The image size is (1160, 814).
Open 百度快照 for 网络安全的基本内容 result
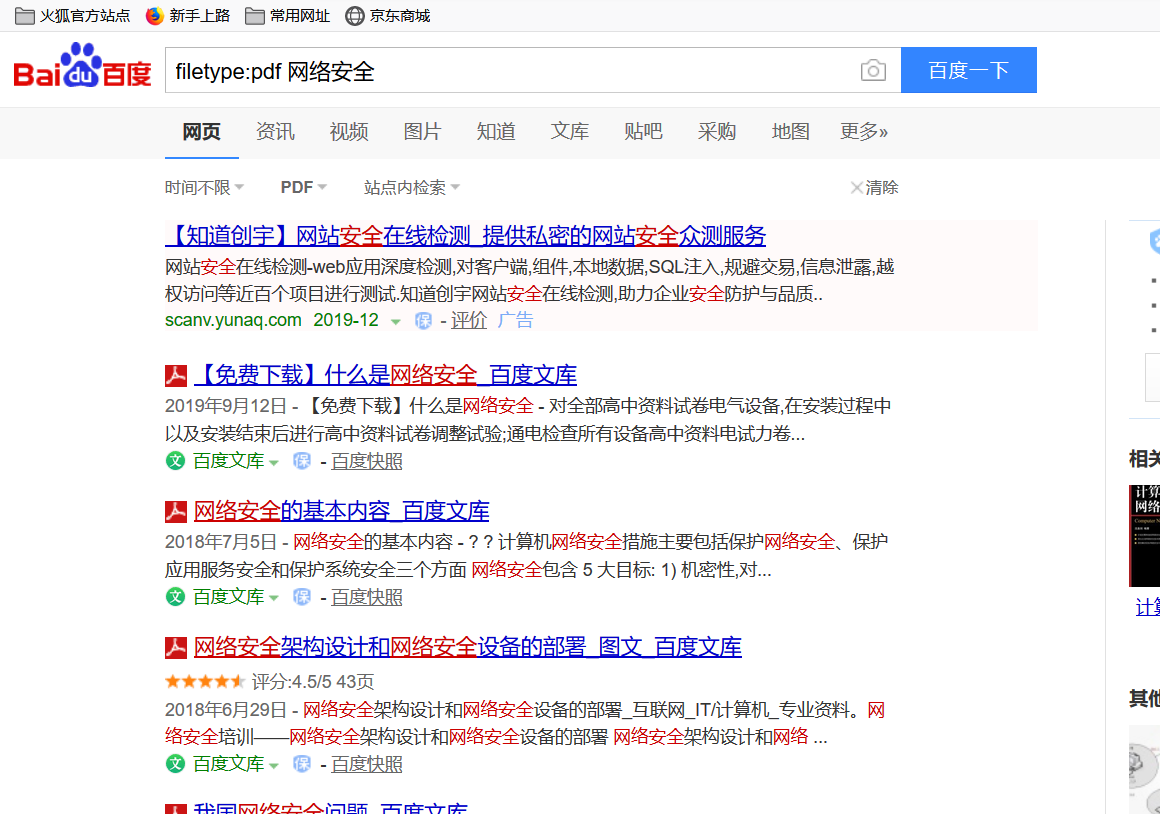pyautogui.click(x=367, y=596)
